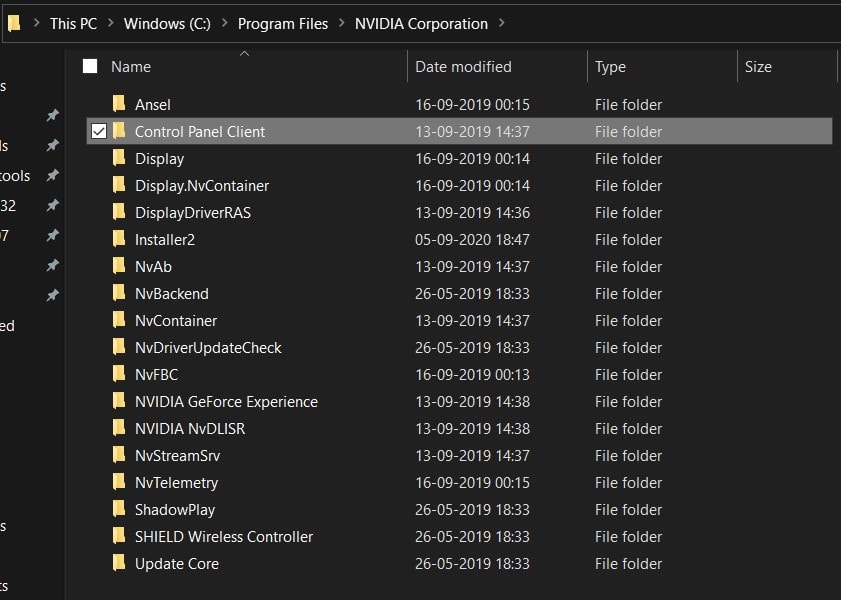Image resolution: width=841 pixels, height=600 pixels.
Task: Click the NVIDIA NvDLISR folder icon
Action: coord(119,427)
